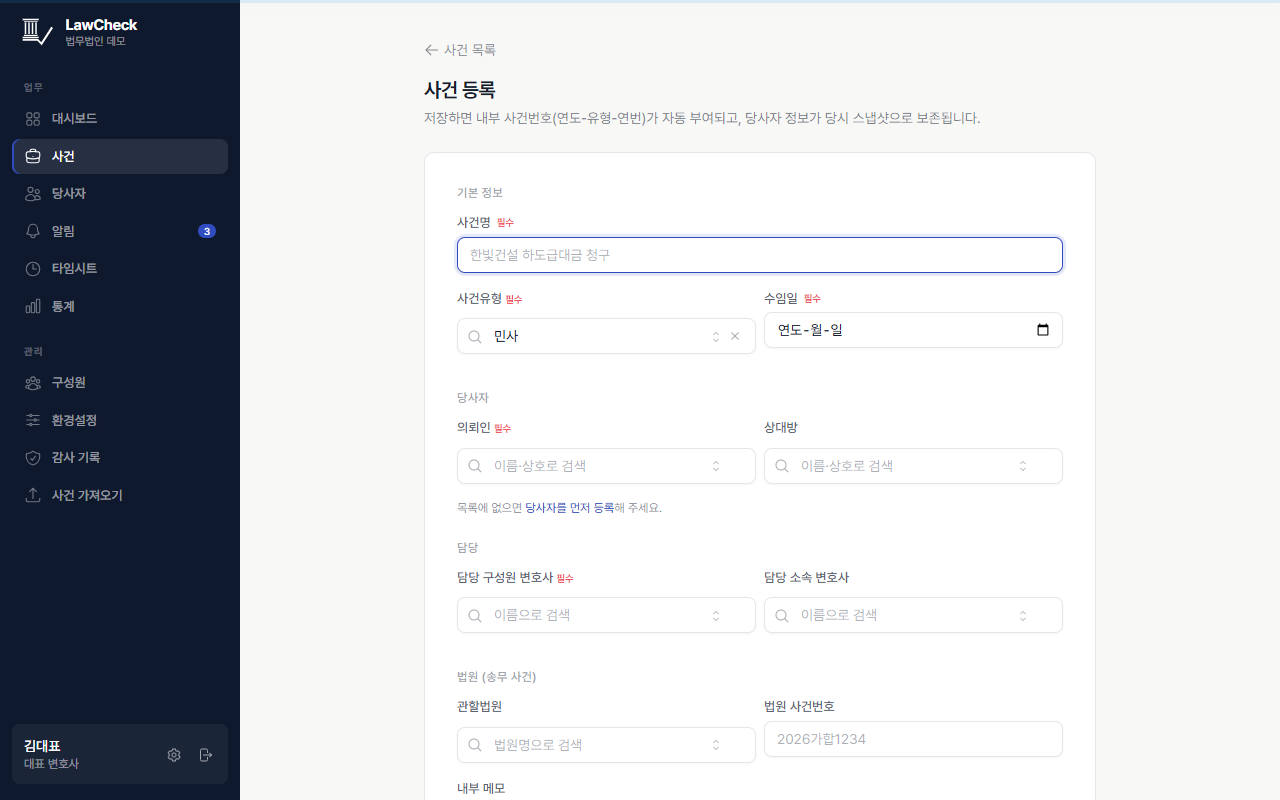The height and width of the screenshot is (800, 1280).
Task: Click the 담당 구성원 변호사 search field
Action: [606, 615]
